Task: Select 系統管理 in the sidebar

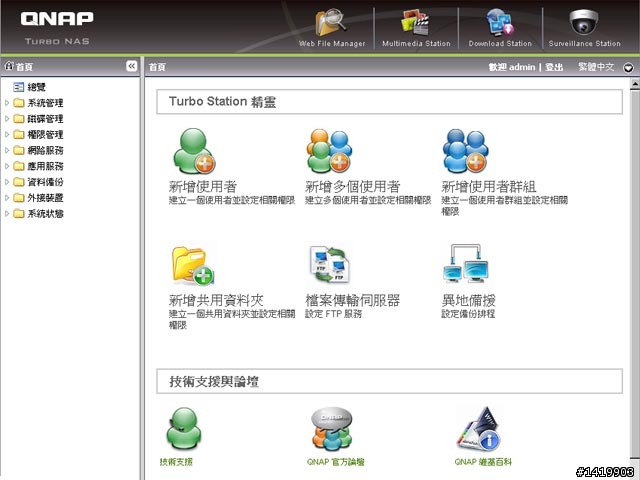Action: tap(45, 103)
